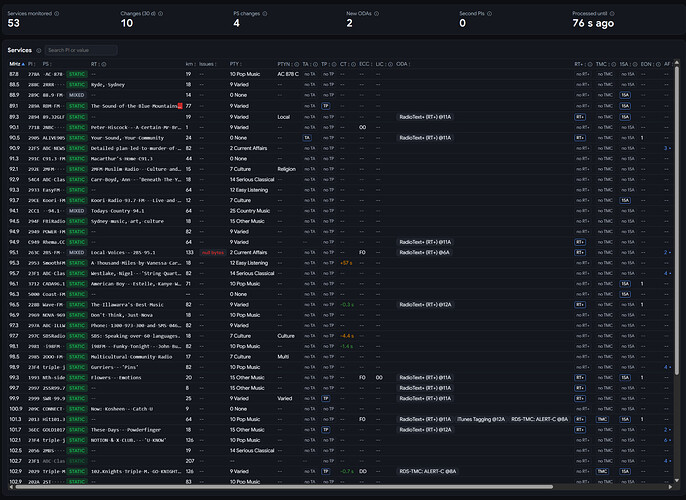686x500 pixels.
Task: Show info for the RT column
Action: coord(104,64)
